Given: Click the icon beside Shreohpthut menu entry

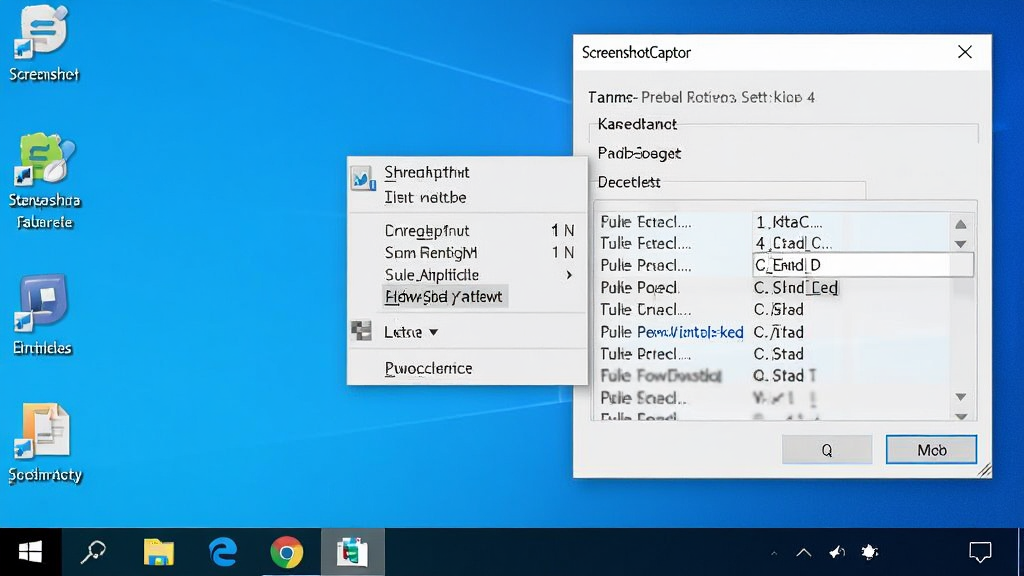Looking at the screenshot, I should pos(362,178).
